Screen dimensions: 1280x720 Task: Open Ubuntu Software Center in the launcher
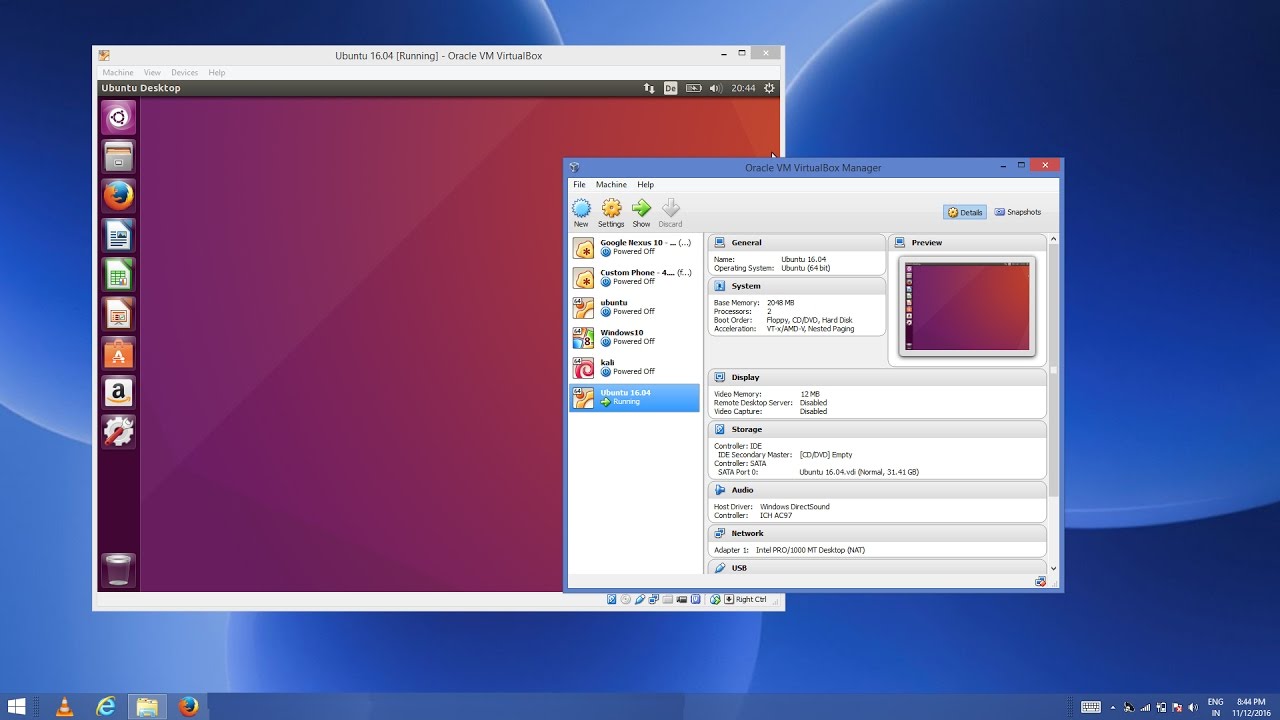(118, 353)
